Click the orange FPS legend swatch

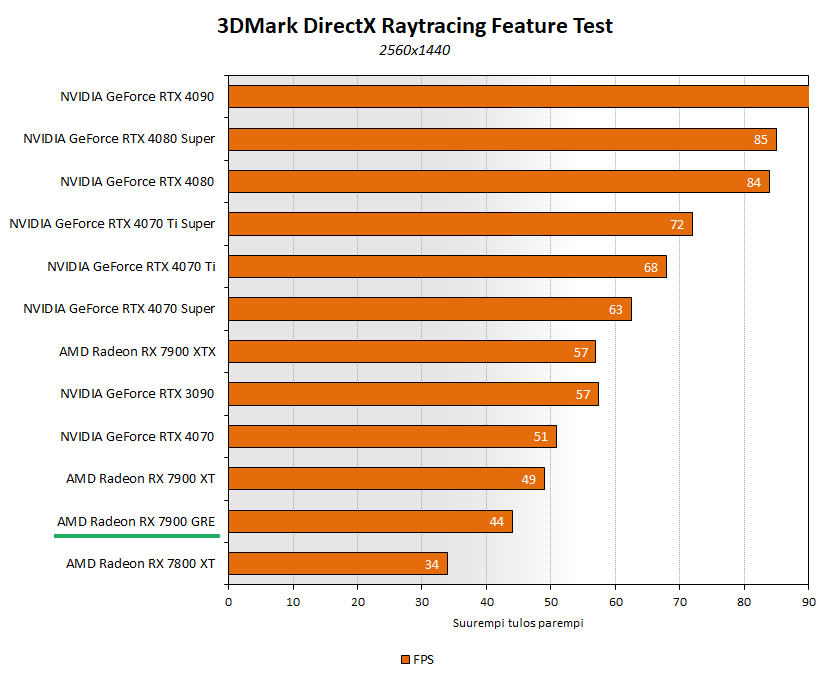coord(405,660)
